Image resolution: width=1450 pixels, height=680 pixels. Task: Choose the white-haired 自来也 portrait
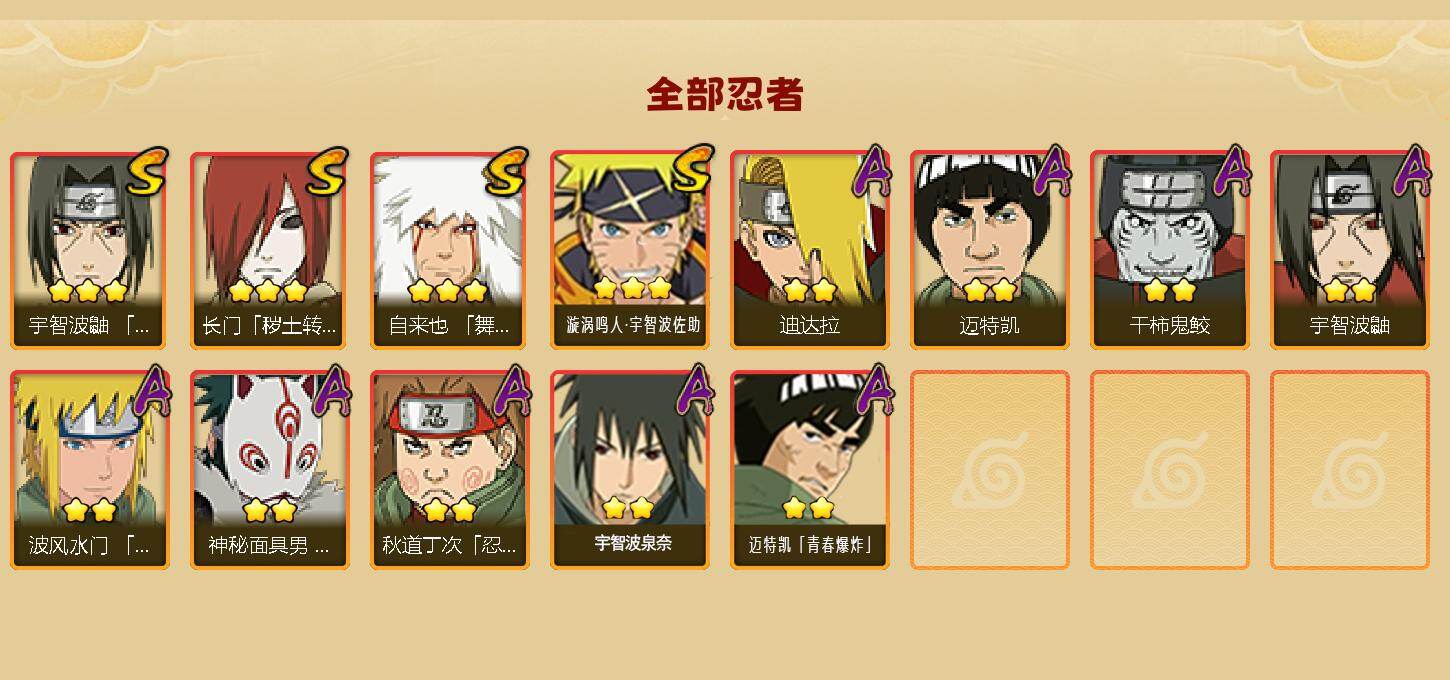[449, 250]
